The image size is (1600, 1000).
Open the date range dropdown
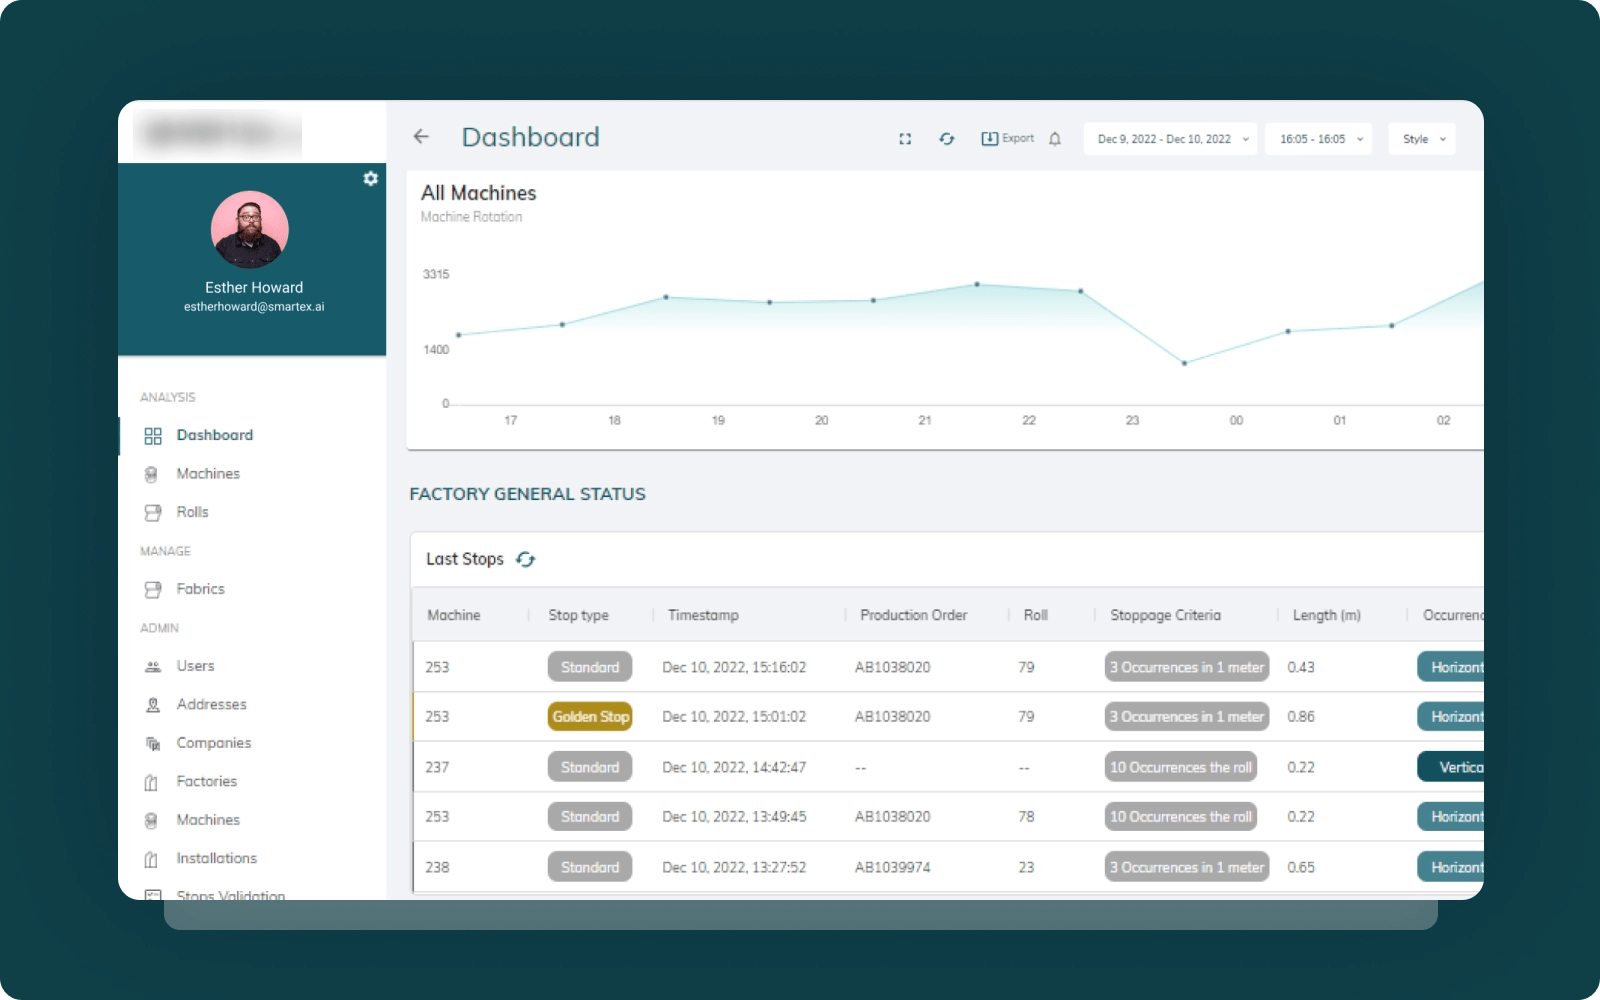click(x=1170, y=139)
